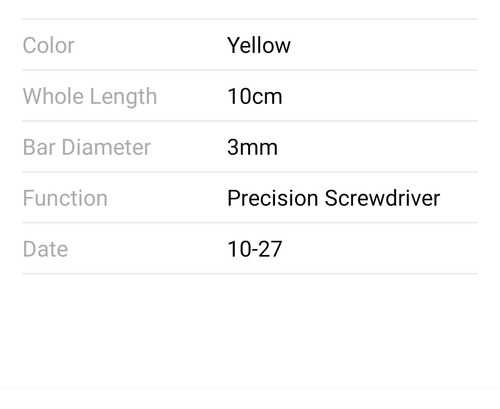Click the Bar Diameter label

point(87,147)
